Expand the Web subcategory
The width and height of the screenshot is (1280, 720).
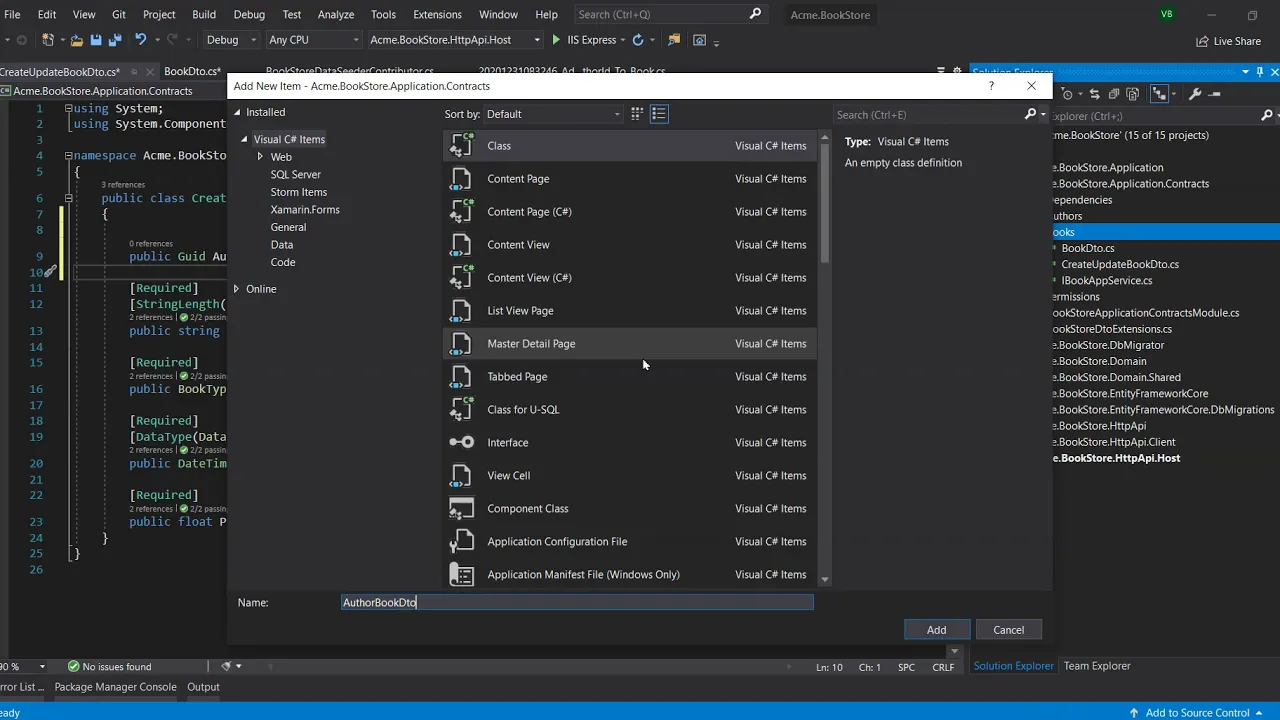pyautogui.click(x=260, y=157)
